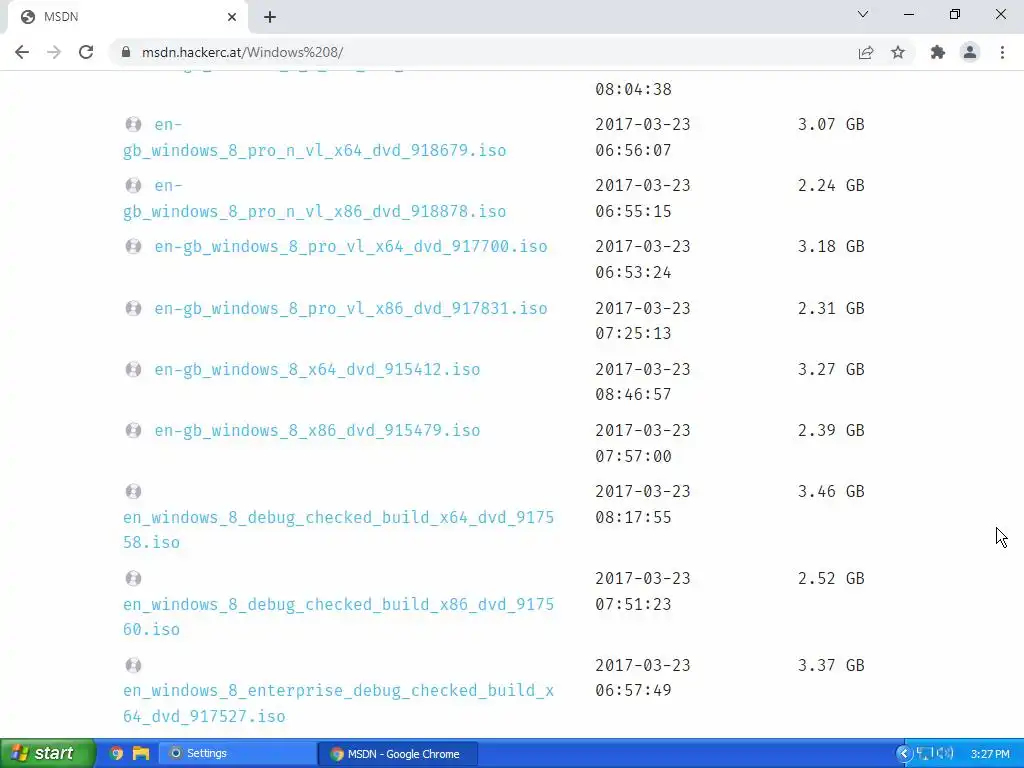Open en-gb_windows_8_x64_dvd_915412.iso link
The width and height of the screenshot is (1024, 768).
pyautogui.click(x=317, y=370)
